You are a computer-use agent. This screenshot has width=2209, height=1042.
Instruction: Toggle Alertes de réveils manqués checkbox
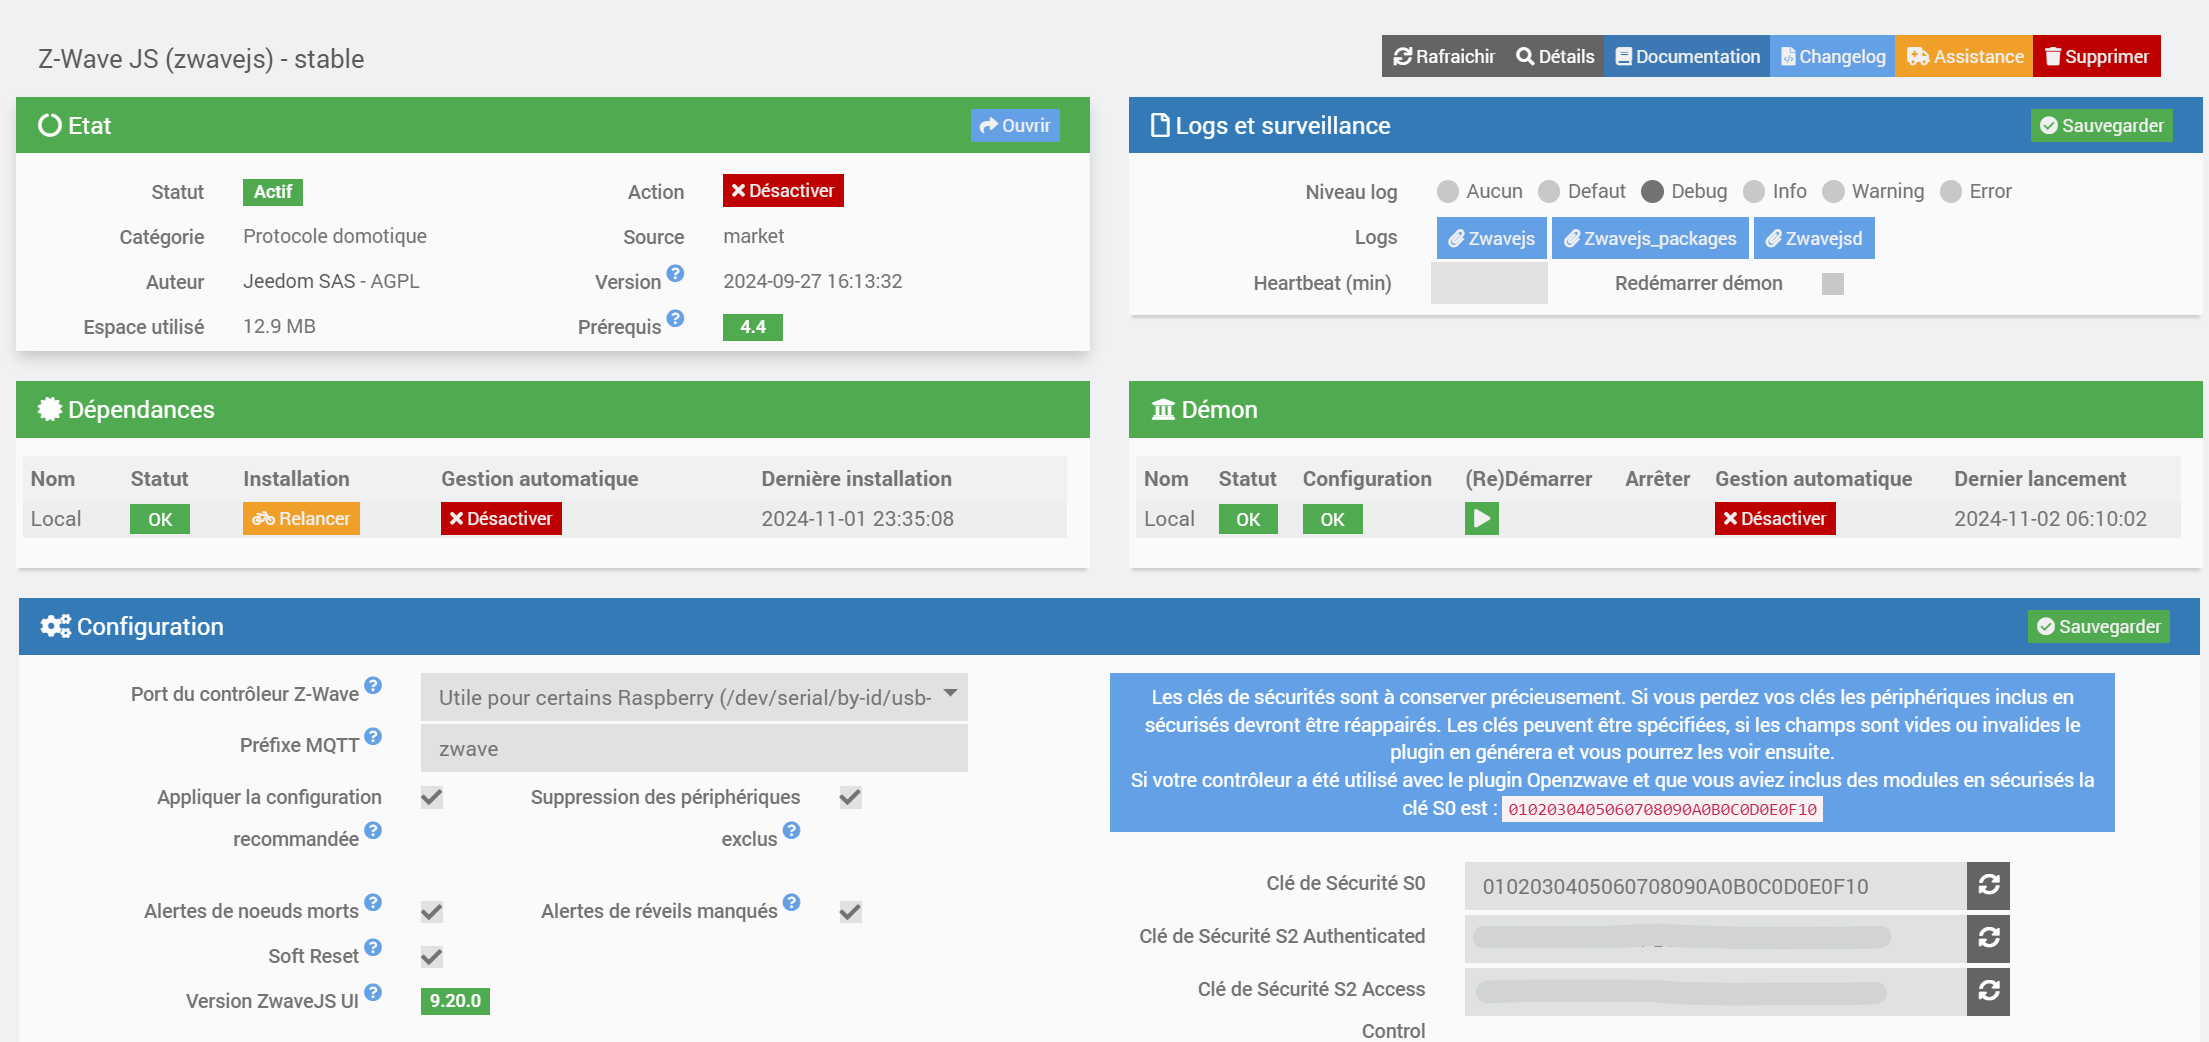click(x=850, y=911)
